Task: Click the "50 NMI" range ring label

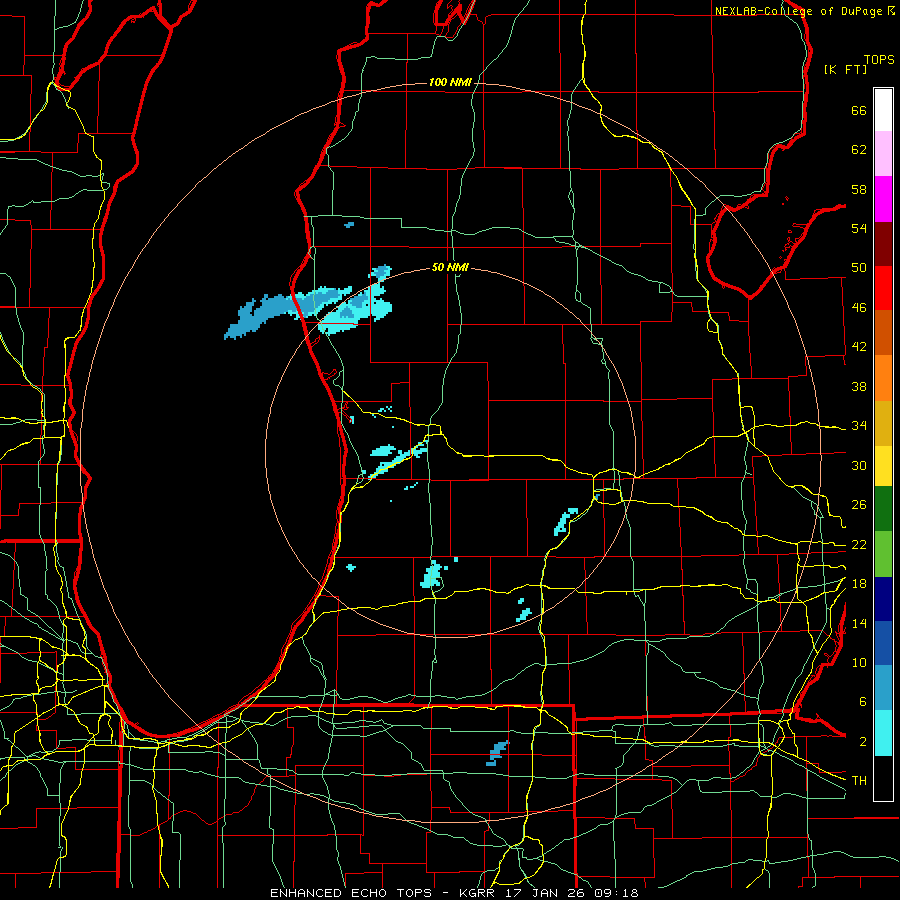Action: click(x=450, y=267)
